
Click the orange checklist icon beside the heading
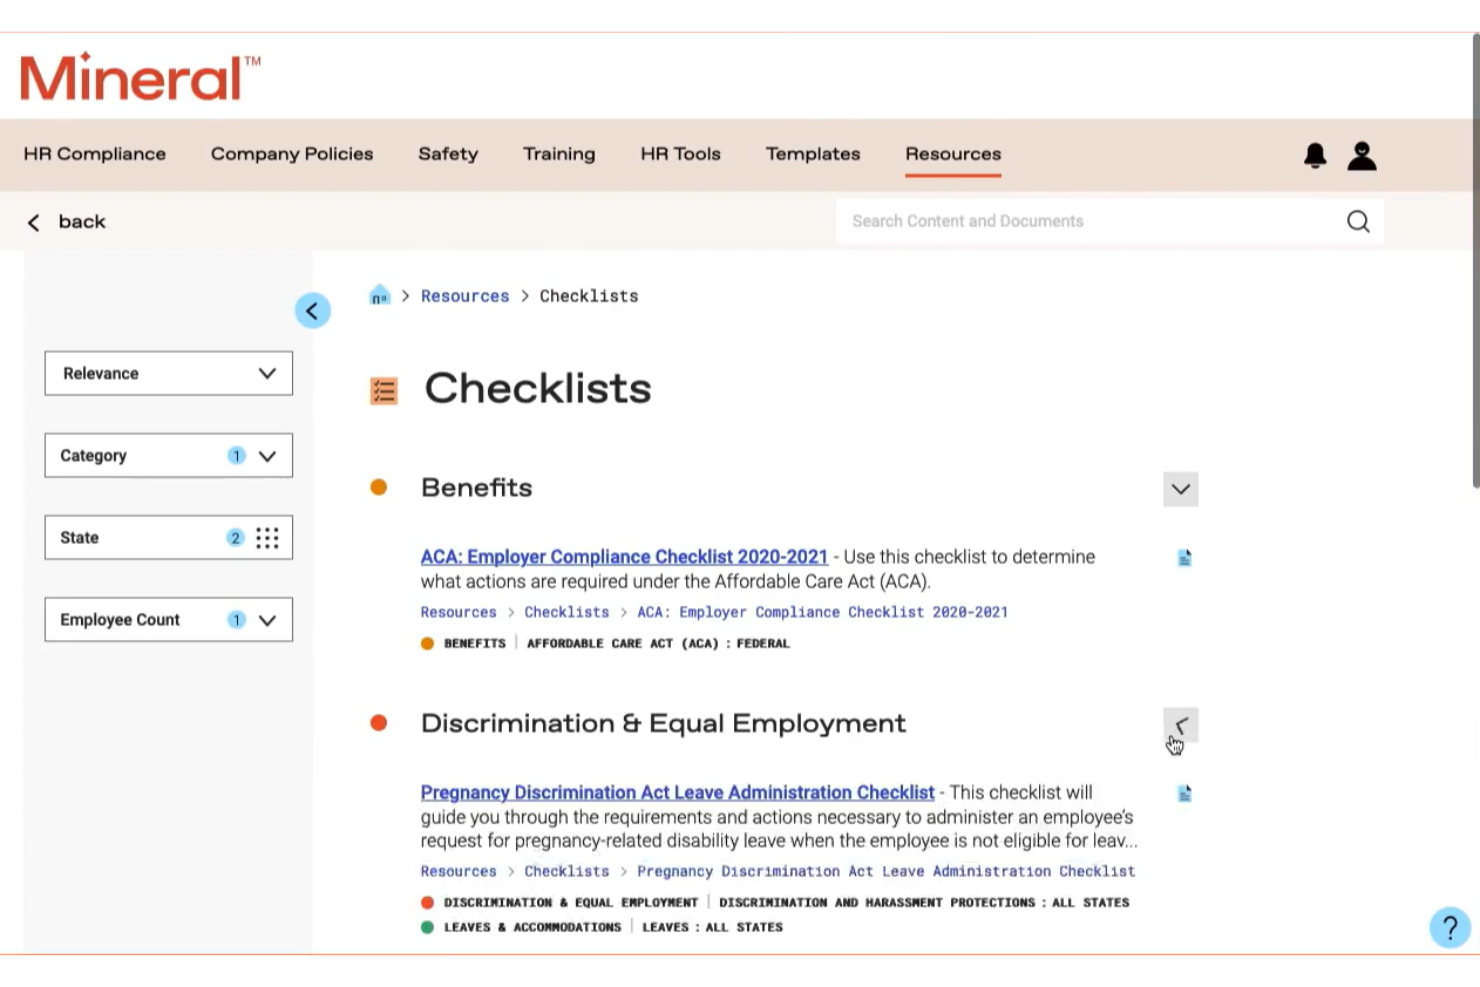pyautogui.click(x=383, y=390)
